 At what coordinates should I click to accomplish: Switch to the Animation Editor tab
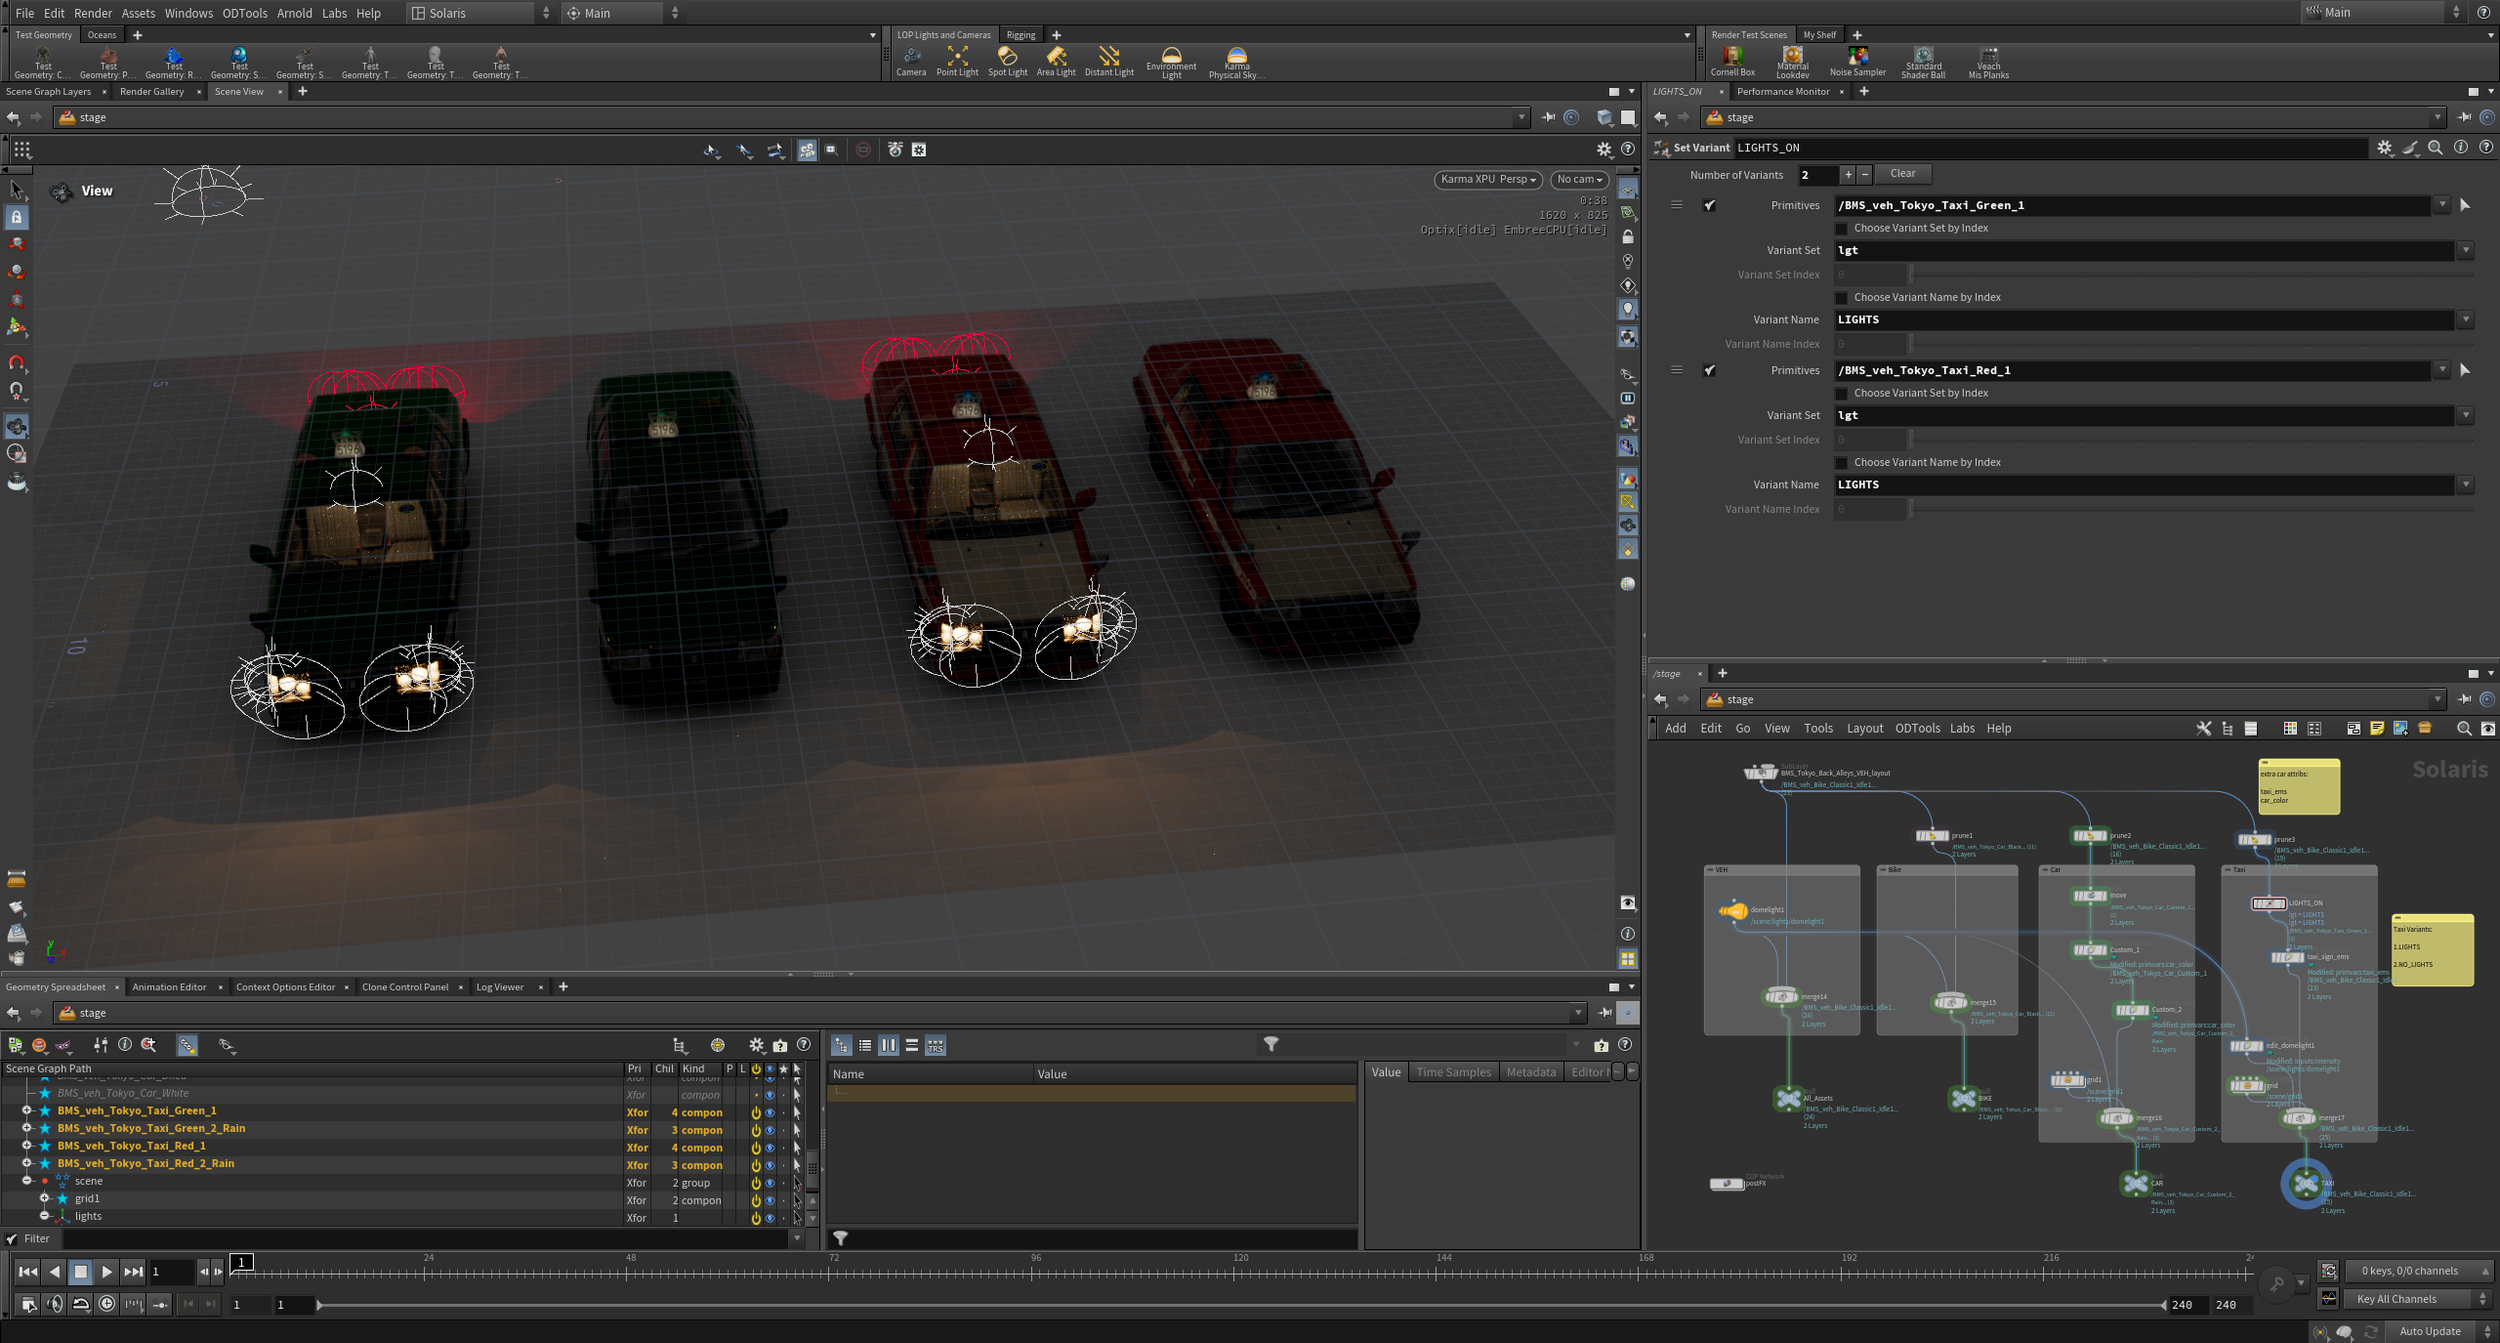pos(169,987)
